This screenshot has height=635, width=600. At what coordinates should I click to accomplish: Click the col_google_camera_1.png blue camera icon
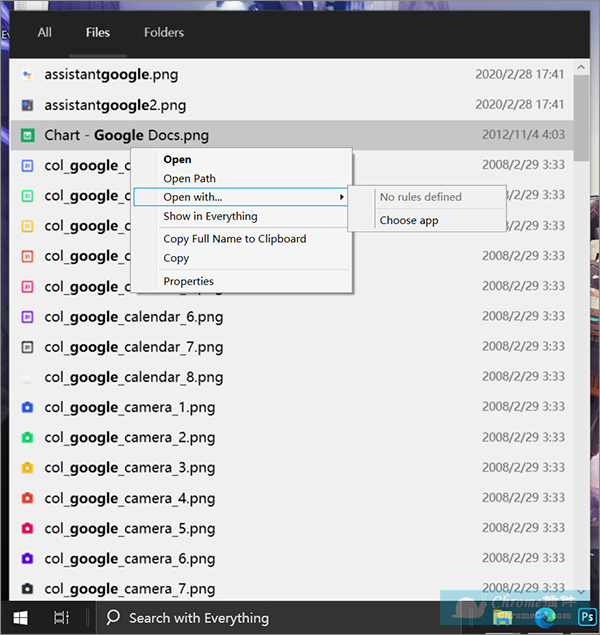point(28,408)
